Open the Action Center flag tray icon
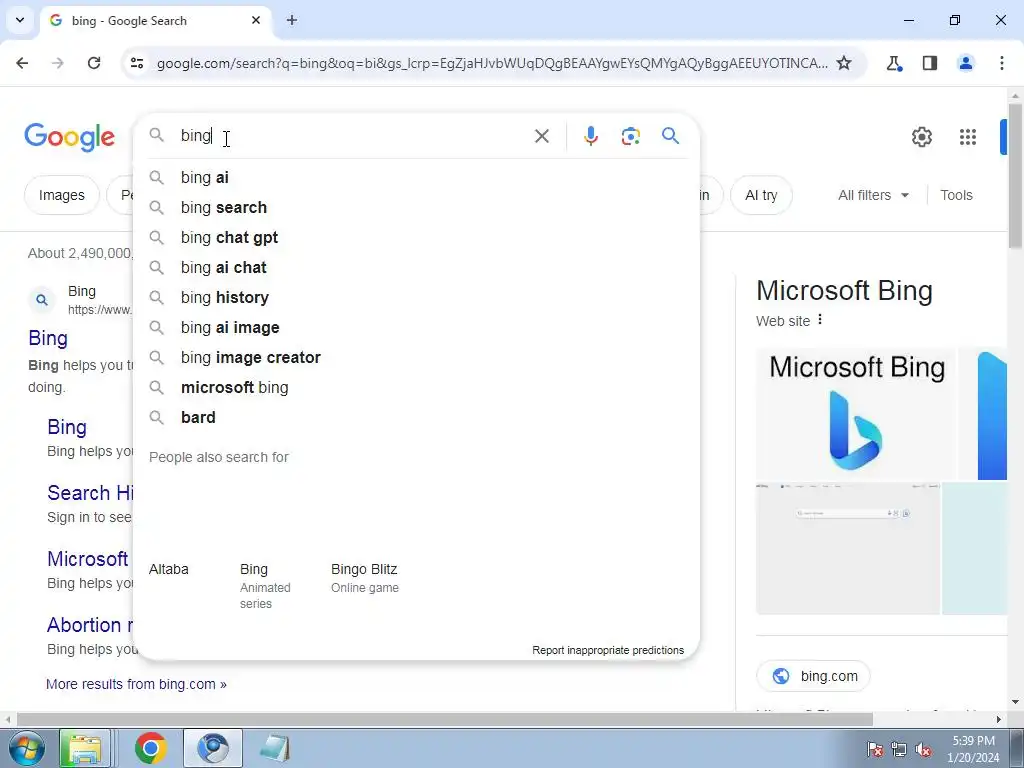Image resolution: width=1024 pixels, height=768 pixels. [874, 749]
